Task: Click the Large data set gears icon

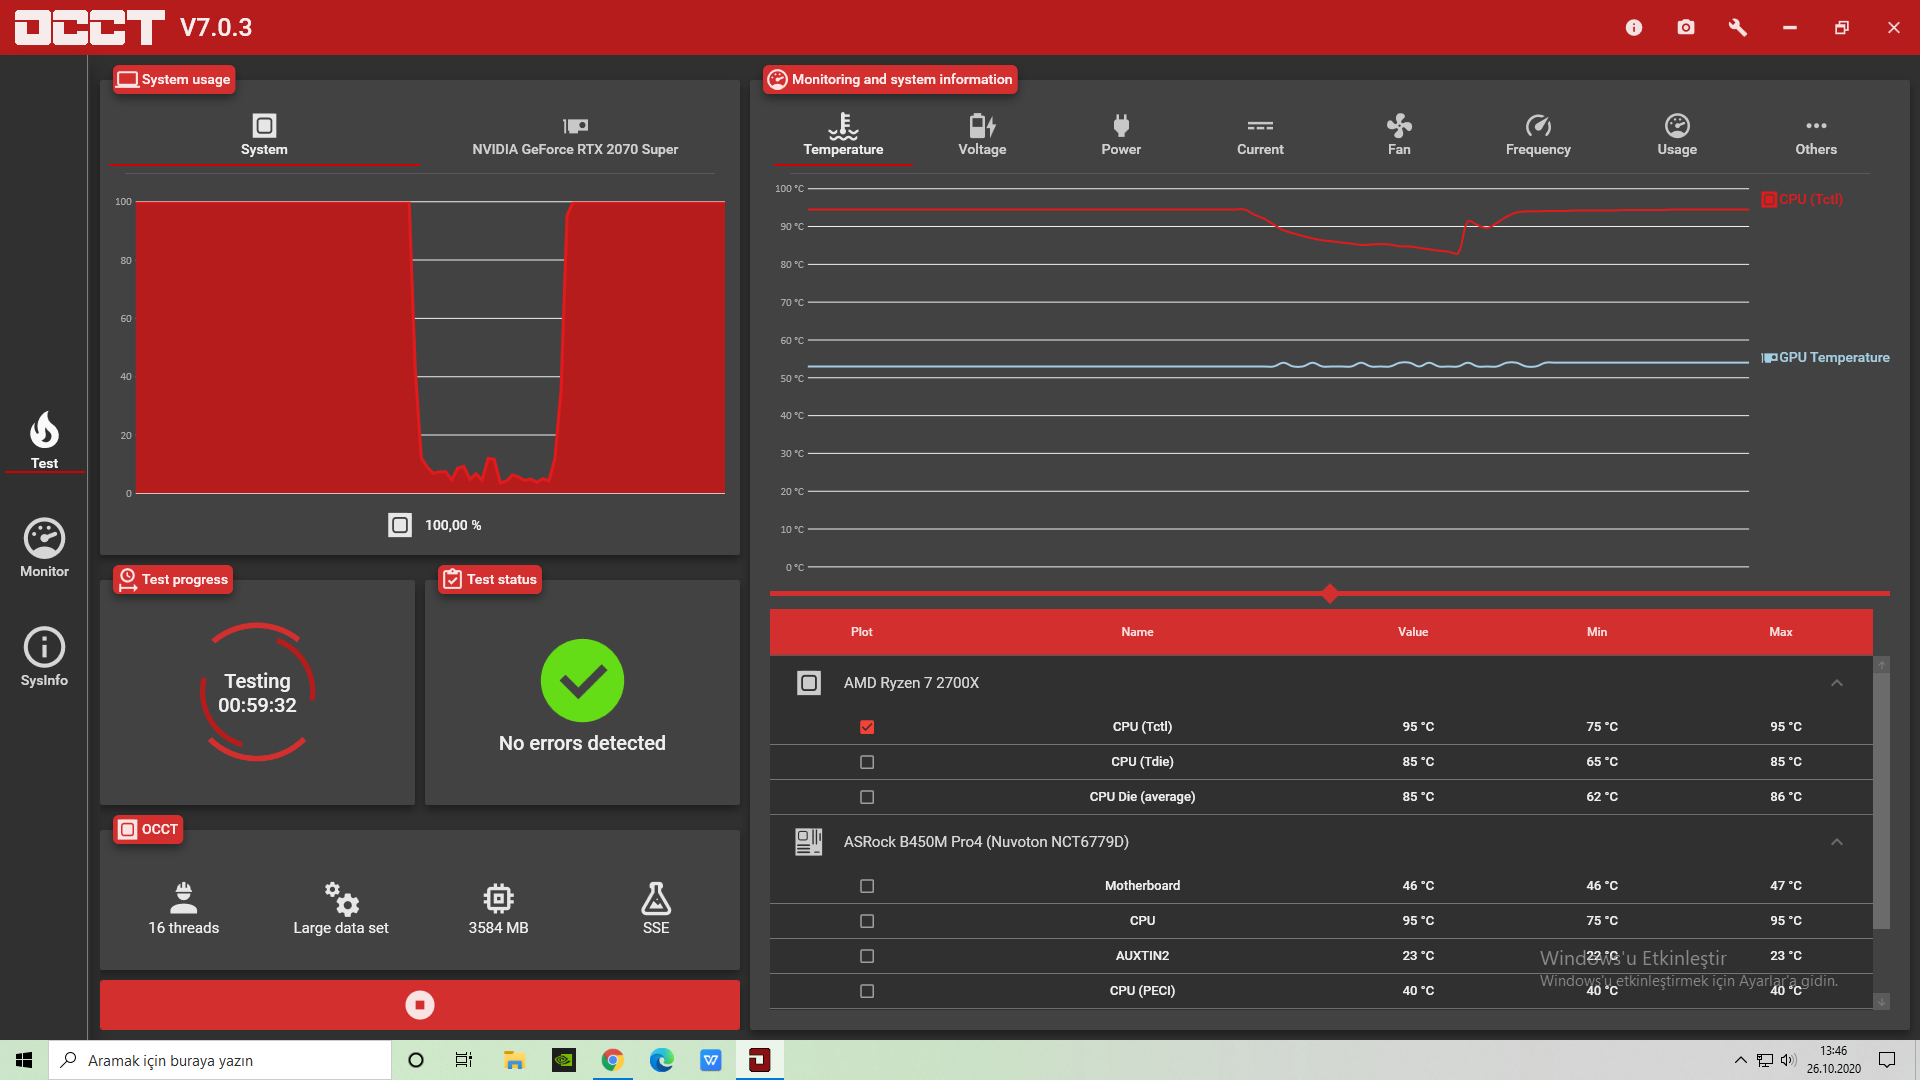Action: [x=341, y=898]
